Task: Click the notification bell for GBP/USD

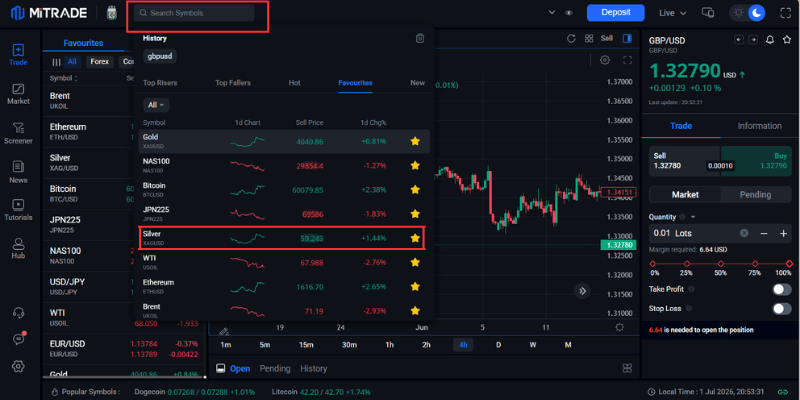Action: (770, 40)
